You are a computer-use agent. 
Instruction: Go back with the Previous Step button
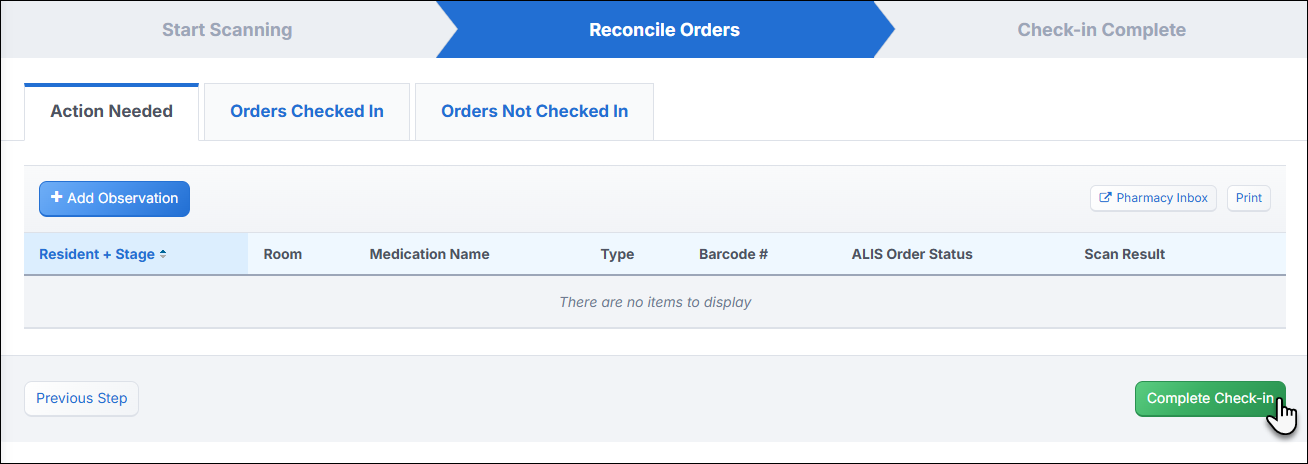tap(82, 398)
